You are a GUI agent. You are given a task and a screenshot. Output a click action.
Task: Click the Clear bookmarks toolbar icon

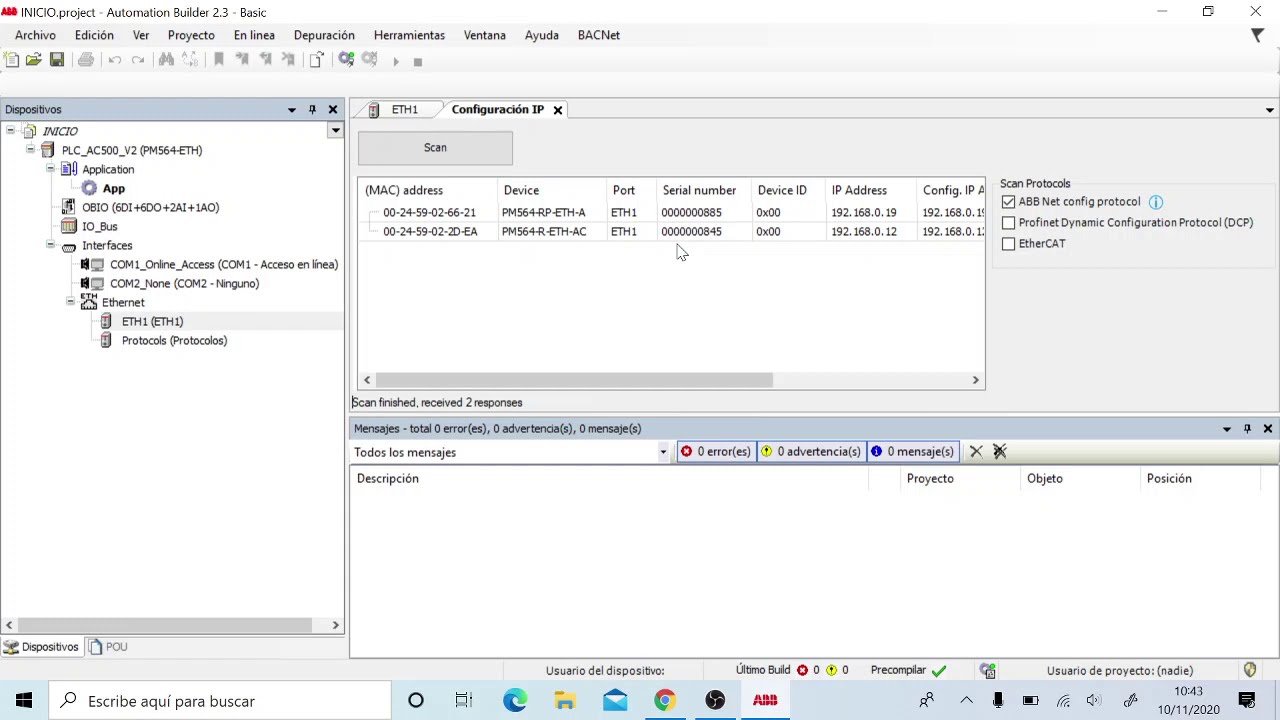tap(288, 60)
